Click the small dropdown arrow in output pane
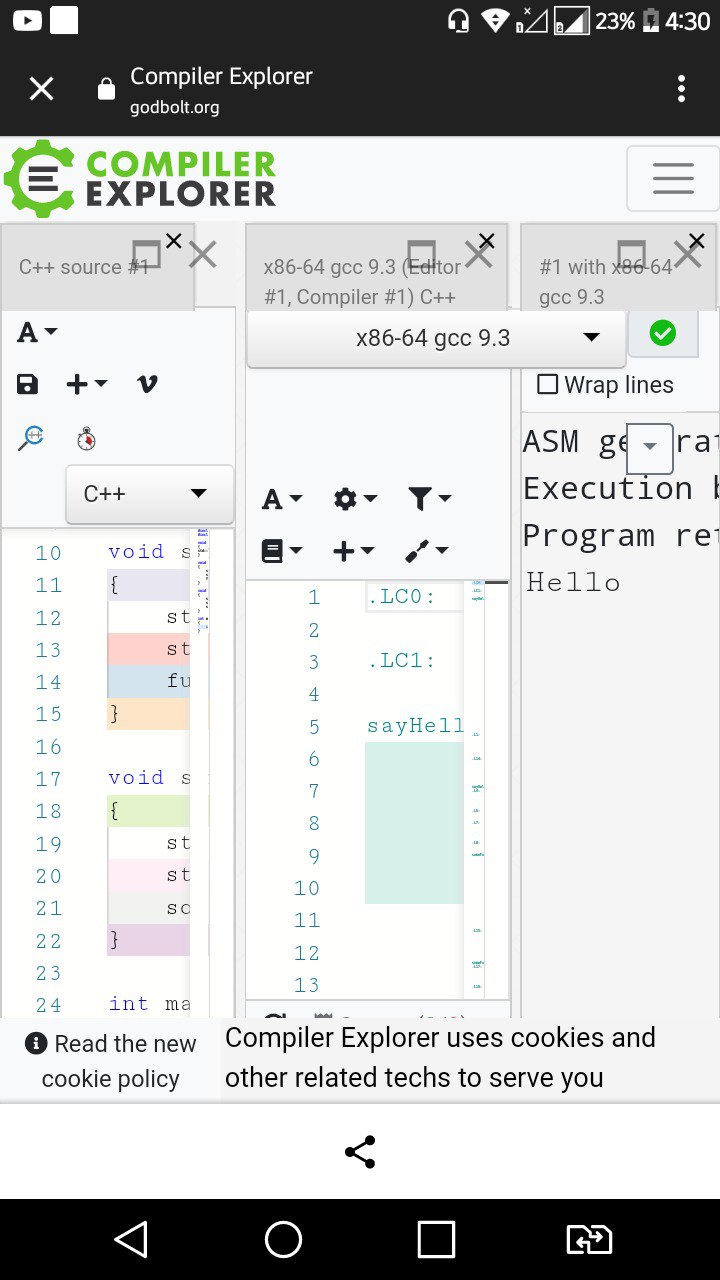This screenshot has height=1280, width=720. click(x=650, y=448)
